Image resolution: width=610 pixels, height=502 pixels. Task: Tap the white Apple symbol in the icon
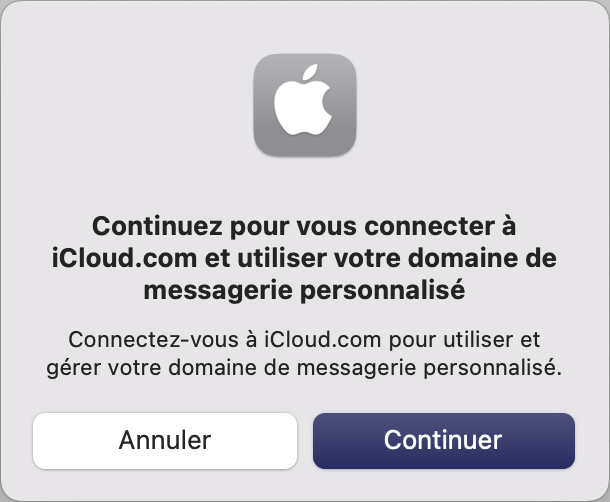click(x=303, y=101)
